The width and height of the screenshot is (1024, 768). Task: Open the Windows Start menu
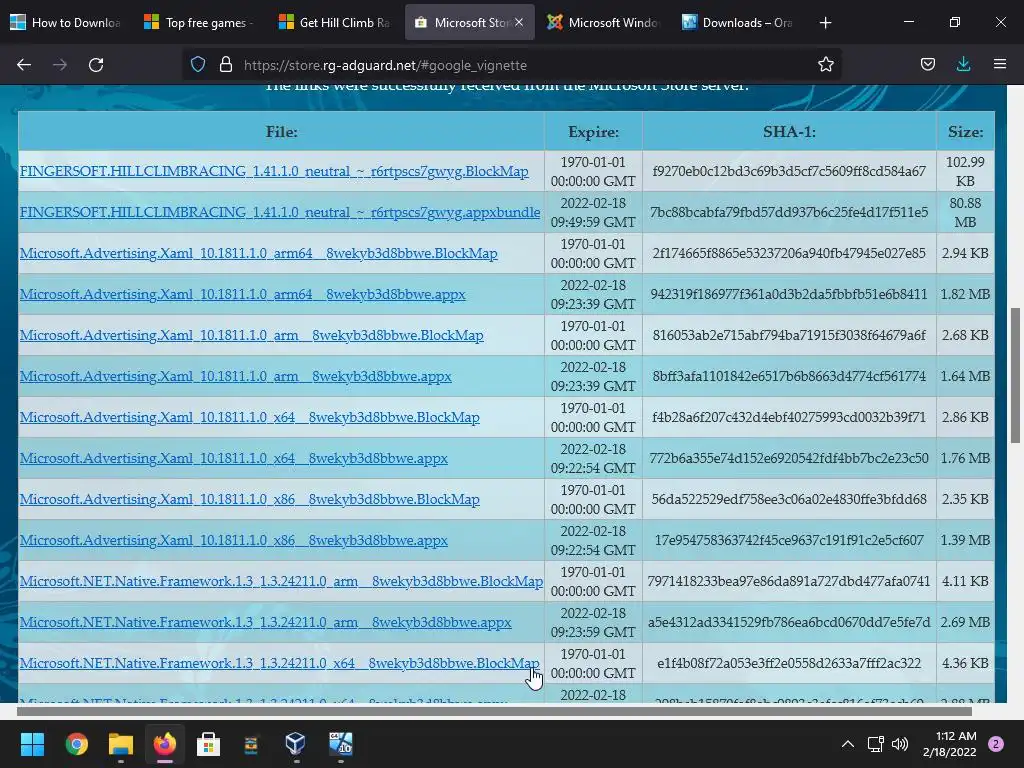point(32,744)
